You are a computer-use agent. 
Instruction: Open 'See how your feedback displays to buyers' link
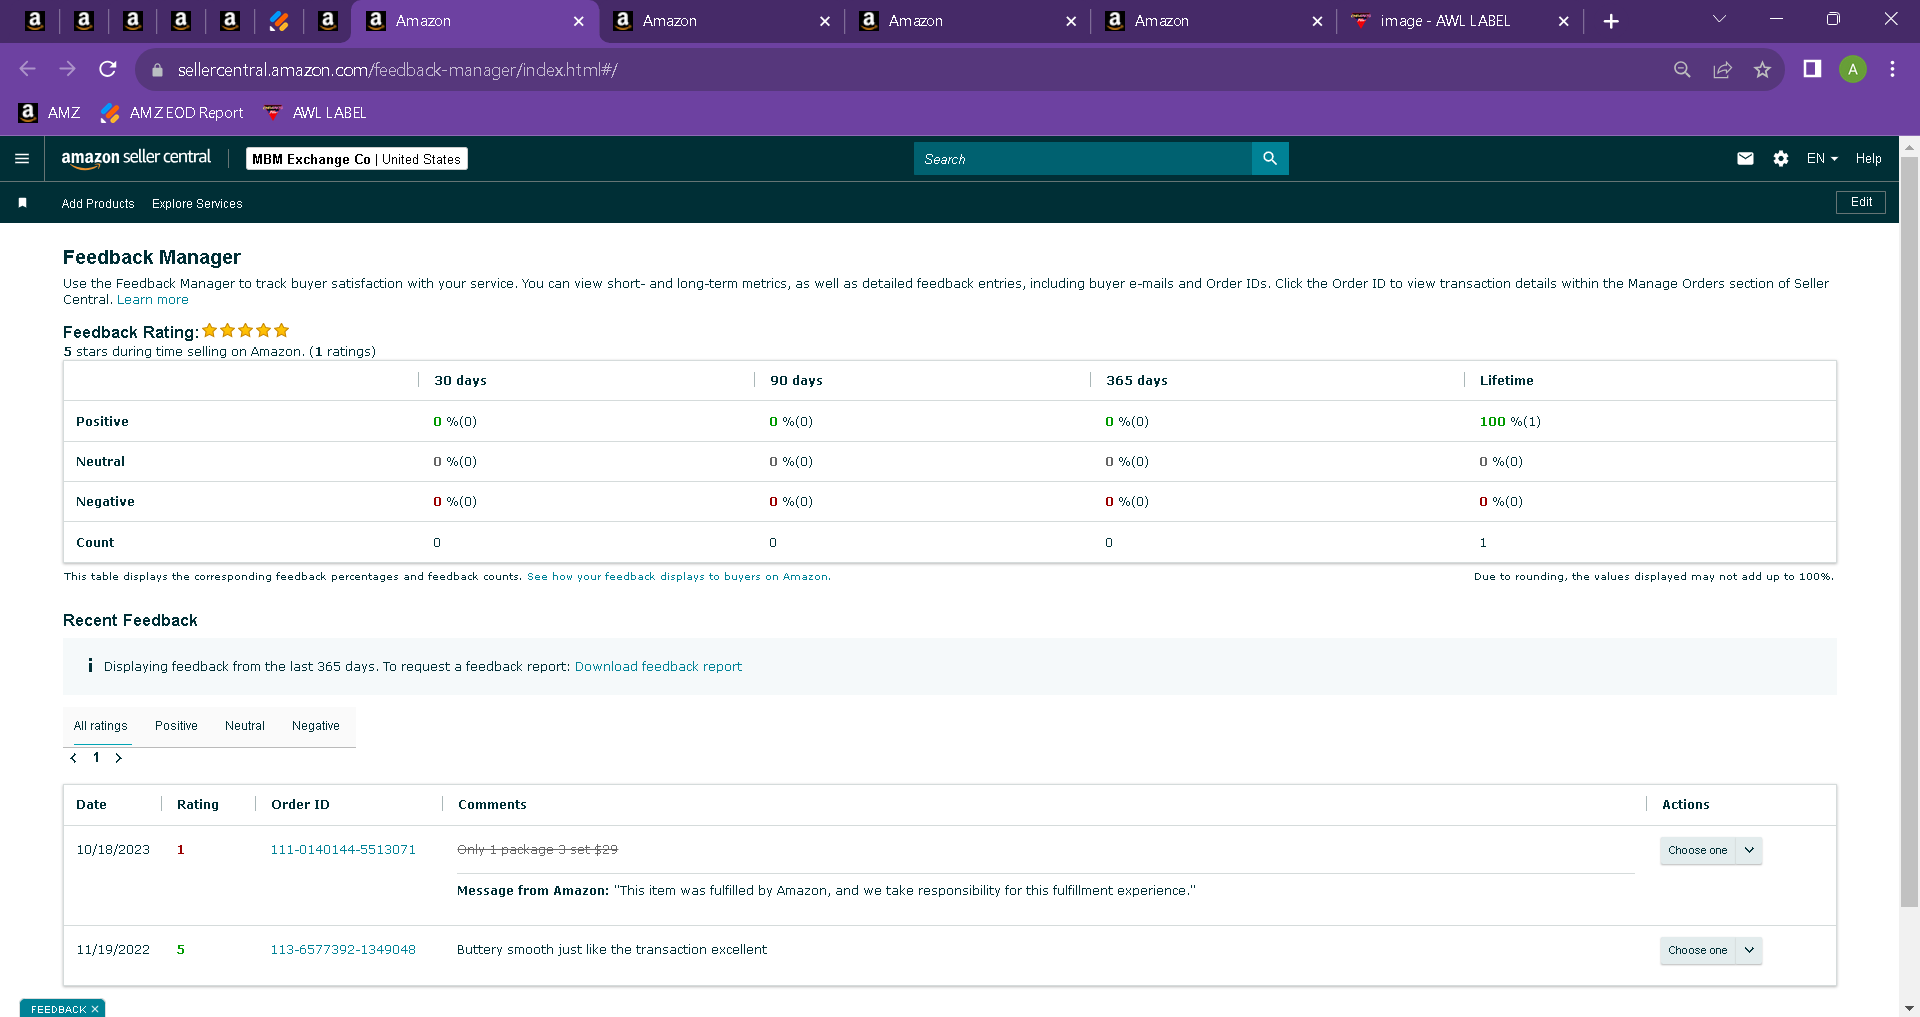(678, 577)
